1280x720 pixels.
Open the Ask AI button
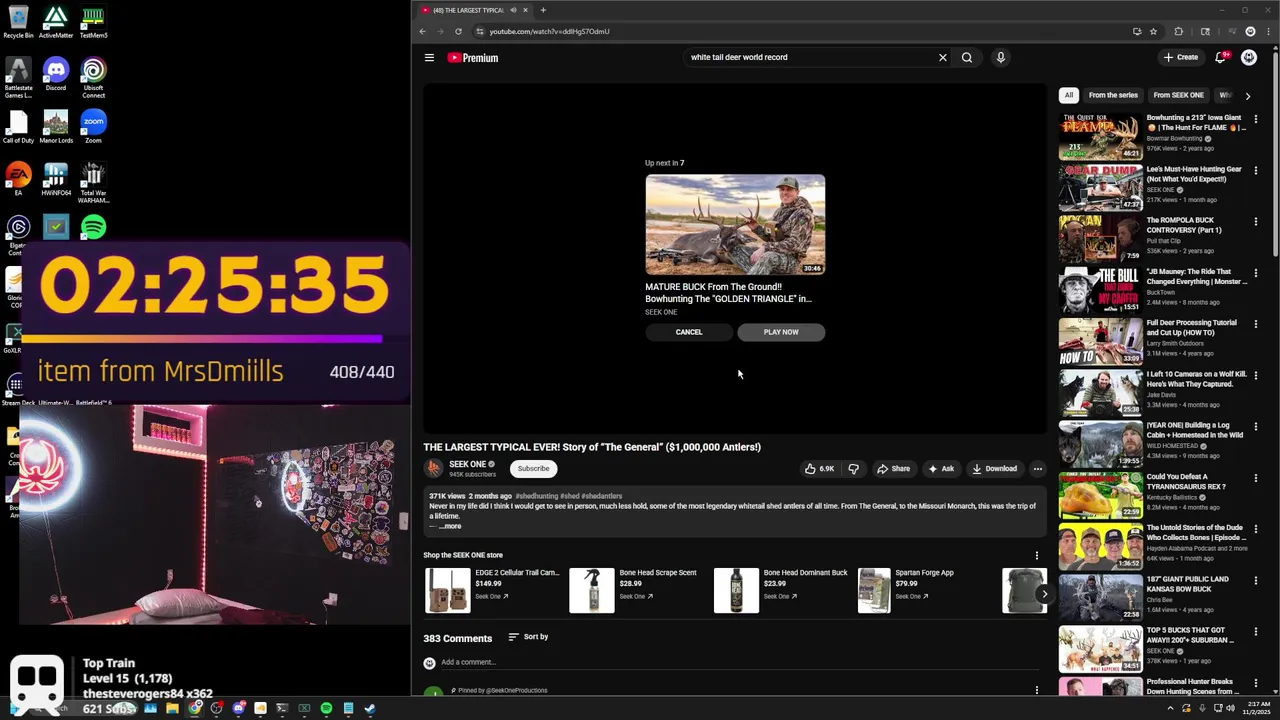coord(941,469)
